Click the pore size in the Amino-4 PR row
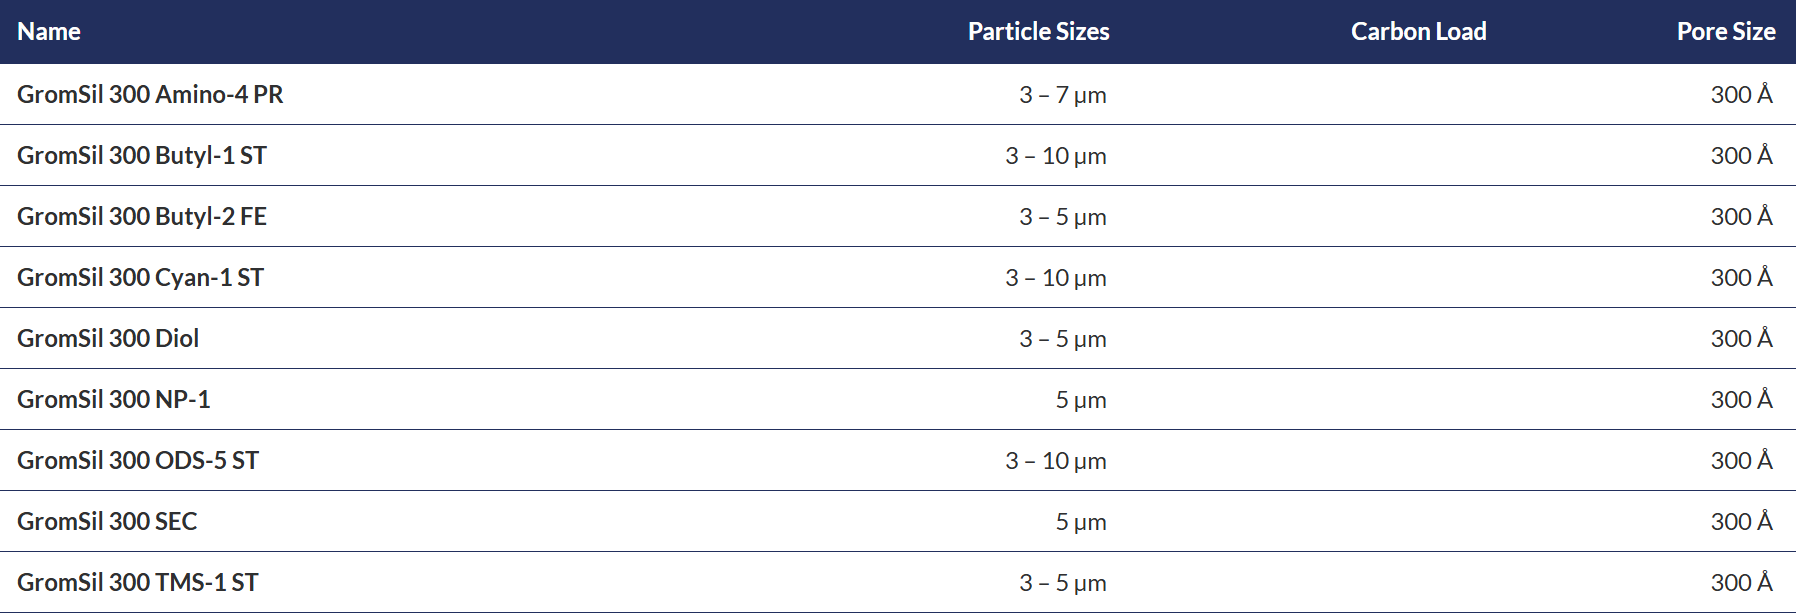Viewport: 1796px width, 615px height. tap(1741, 94)
